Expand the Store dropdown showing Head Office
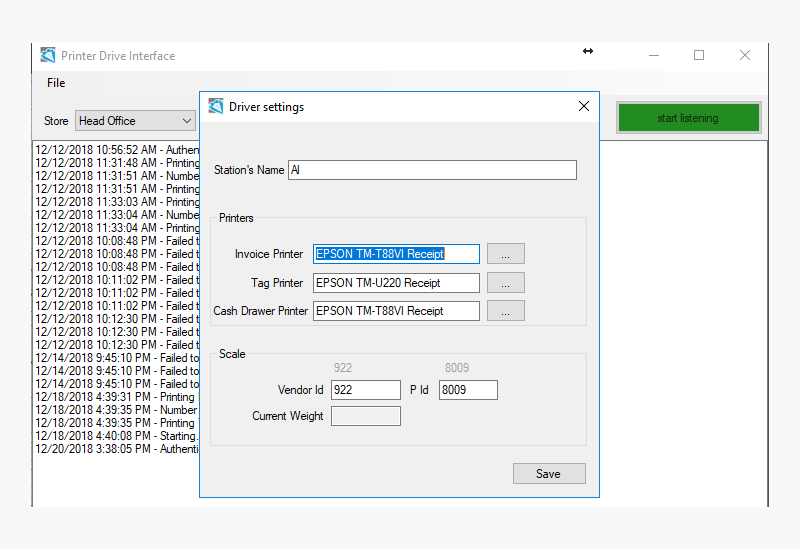 pos(135,121)
